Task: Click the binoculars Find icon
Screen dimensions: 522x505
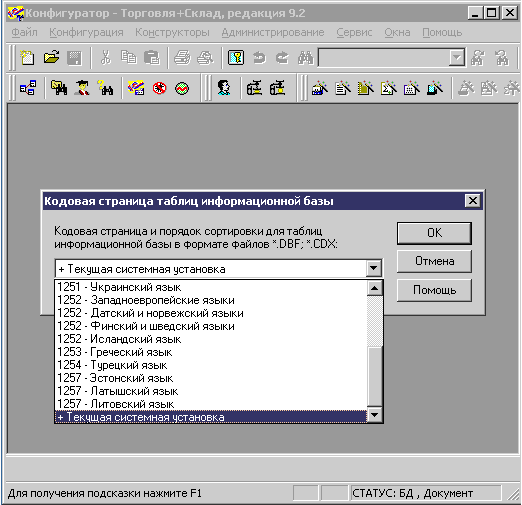Action: coord(305,58)
